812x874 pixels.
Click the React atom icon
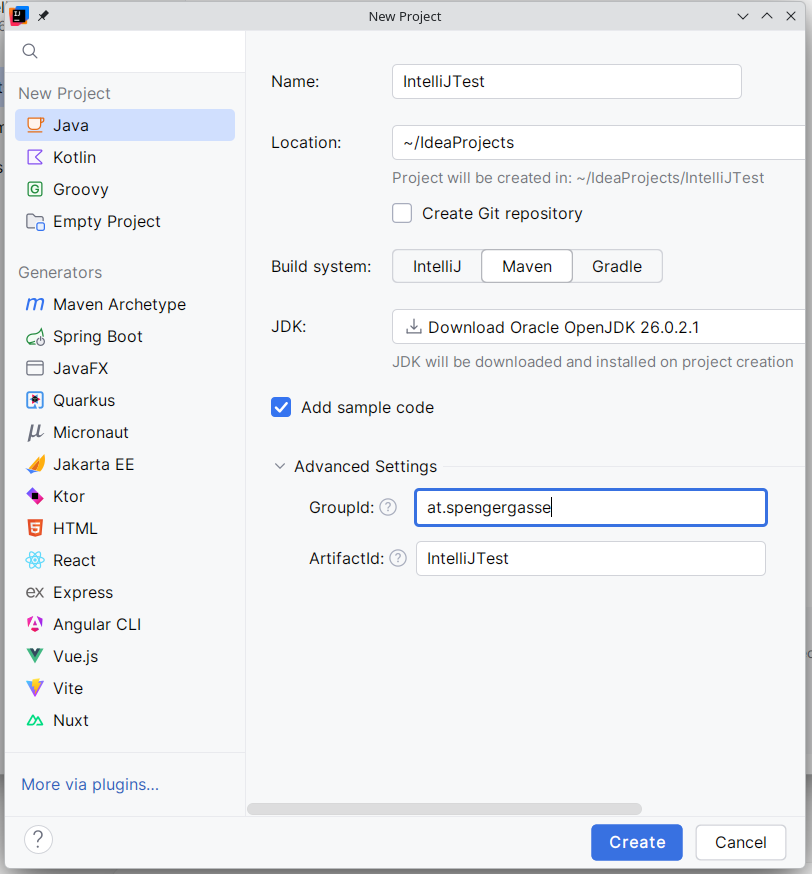click(35, 560)
